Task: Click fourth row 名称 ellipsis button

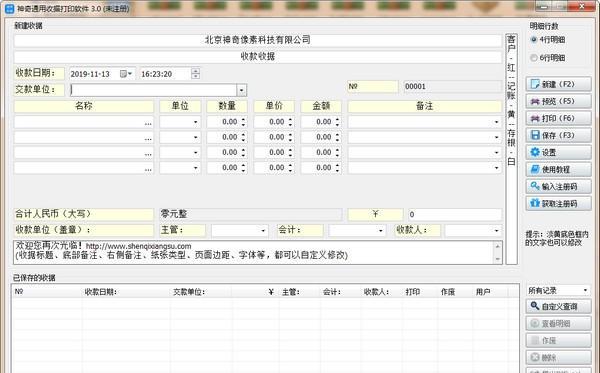Action: point(148,169)
